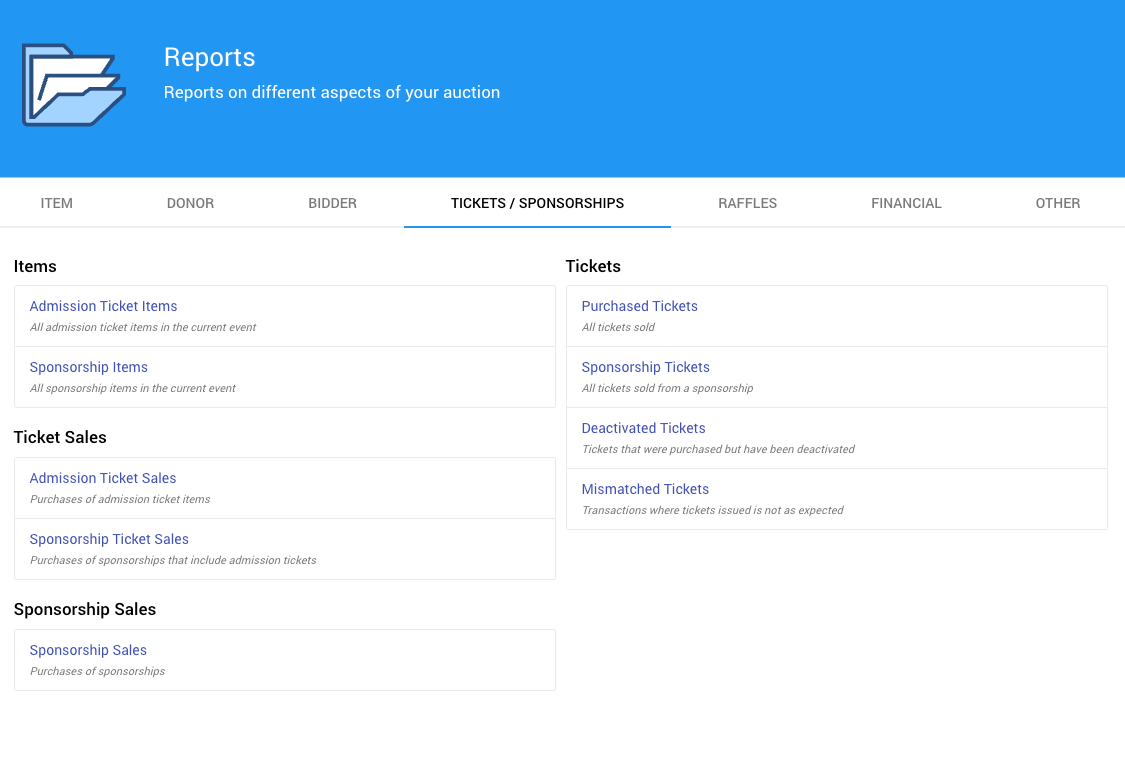
Task: Open Admission Ticket Items report
Action: pos(103,306)
